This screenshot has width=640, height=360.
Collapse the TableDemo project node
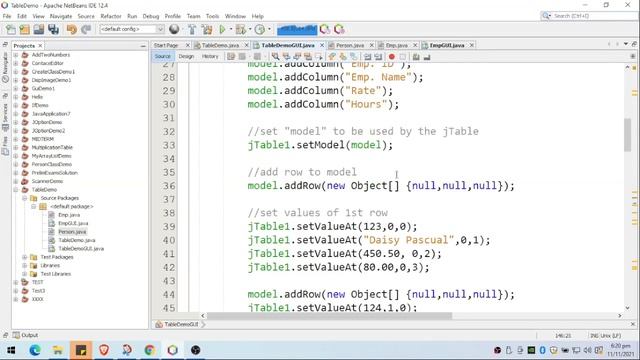point(16,190)
